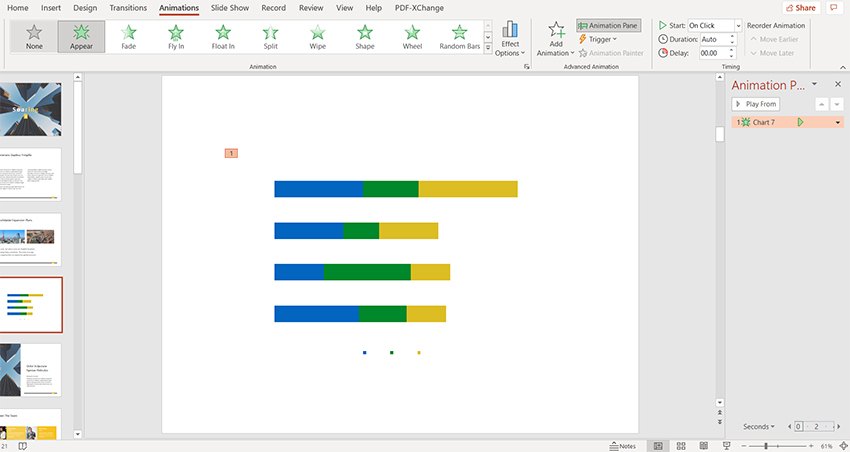Adjust the zoom slider
Image resolution: width=850 pixels, height=452 pixels.
pos(765,446)
